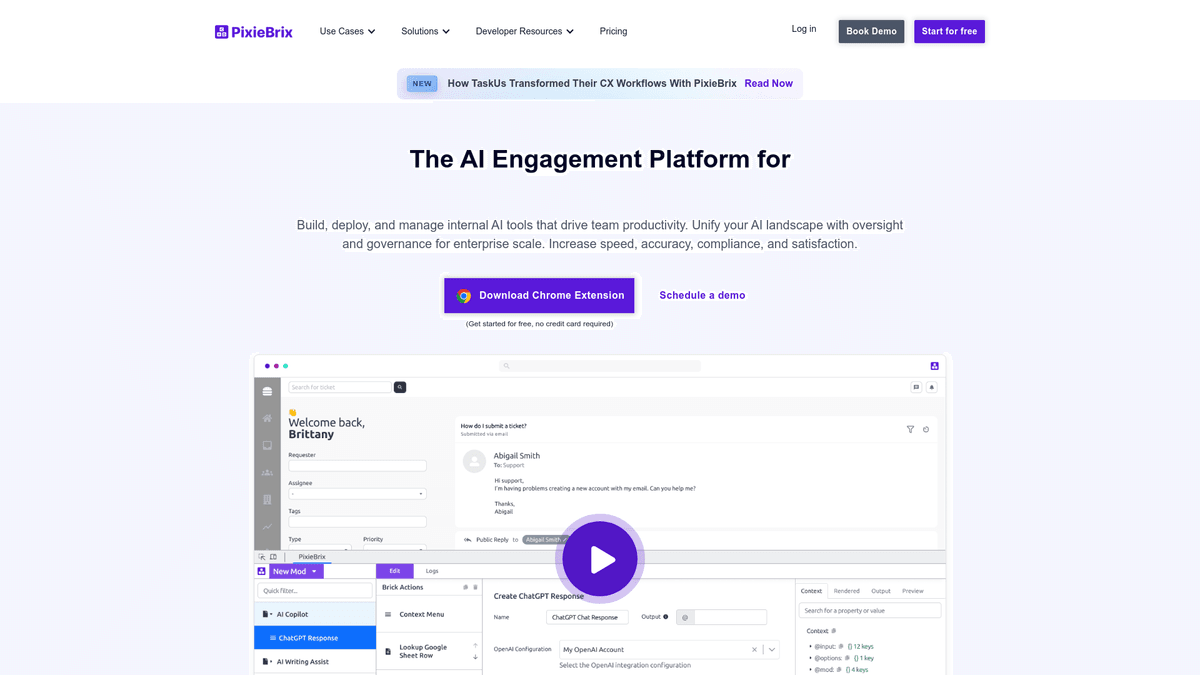Open the Use Cases dropdown menu
This screenshot has height=675, width=1200.
click(x=348, y=32)
